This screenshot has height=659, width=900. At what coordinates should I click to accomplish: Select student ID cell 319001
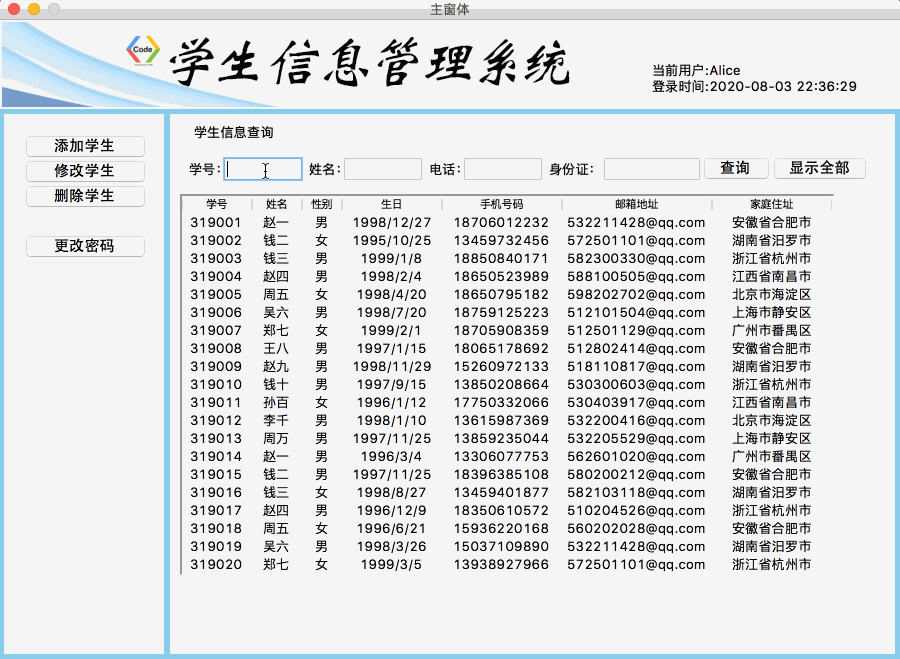click(x=216, y=223)
